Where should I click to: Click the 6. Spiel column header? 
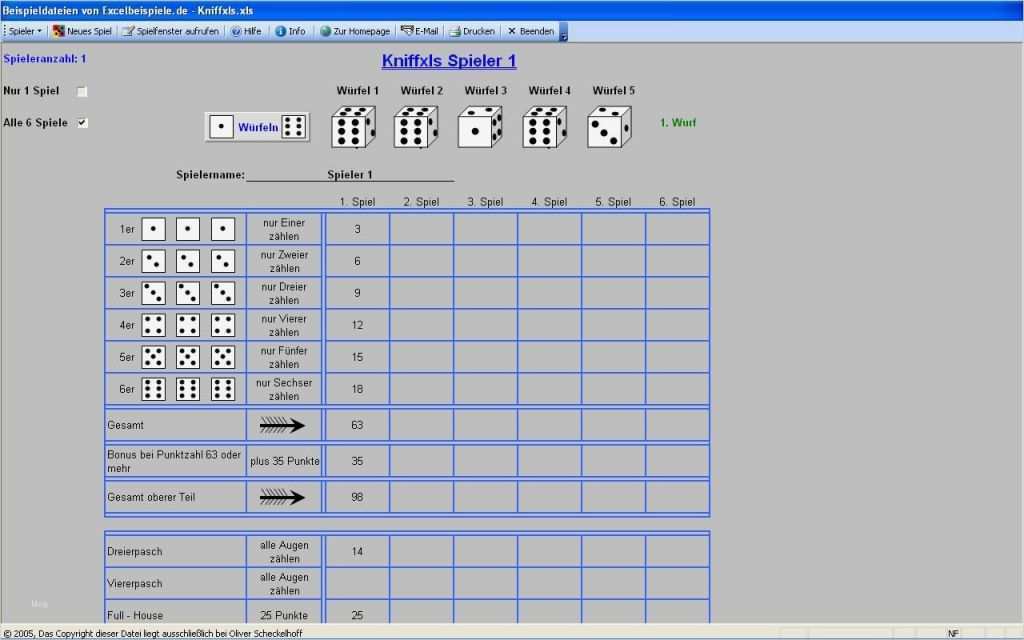point(677,202)
